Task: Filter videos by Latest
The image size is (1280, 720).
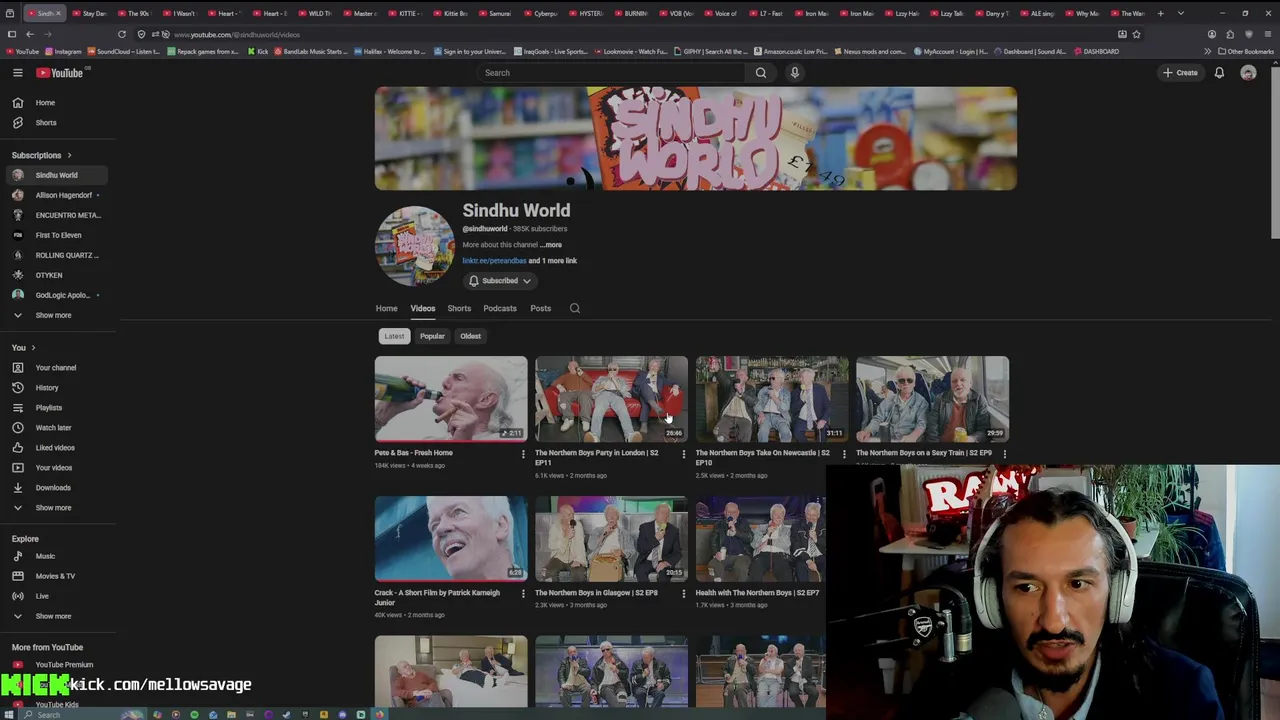Action: click(x=394, y=336)
